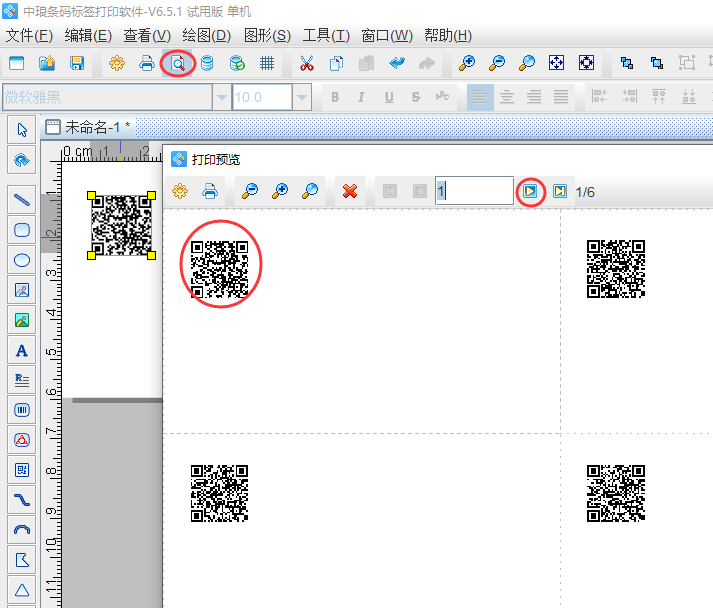This screenshot has height=608, width=713.
Task: Jump to last preview page
Action: coord(560,191)
